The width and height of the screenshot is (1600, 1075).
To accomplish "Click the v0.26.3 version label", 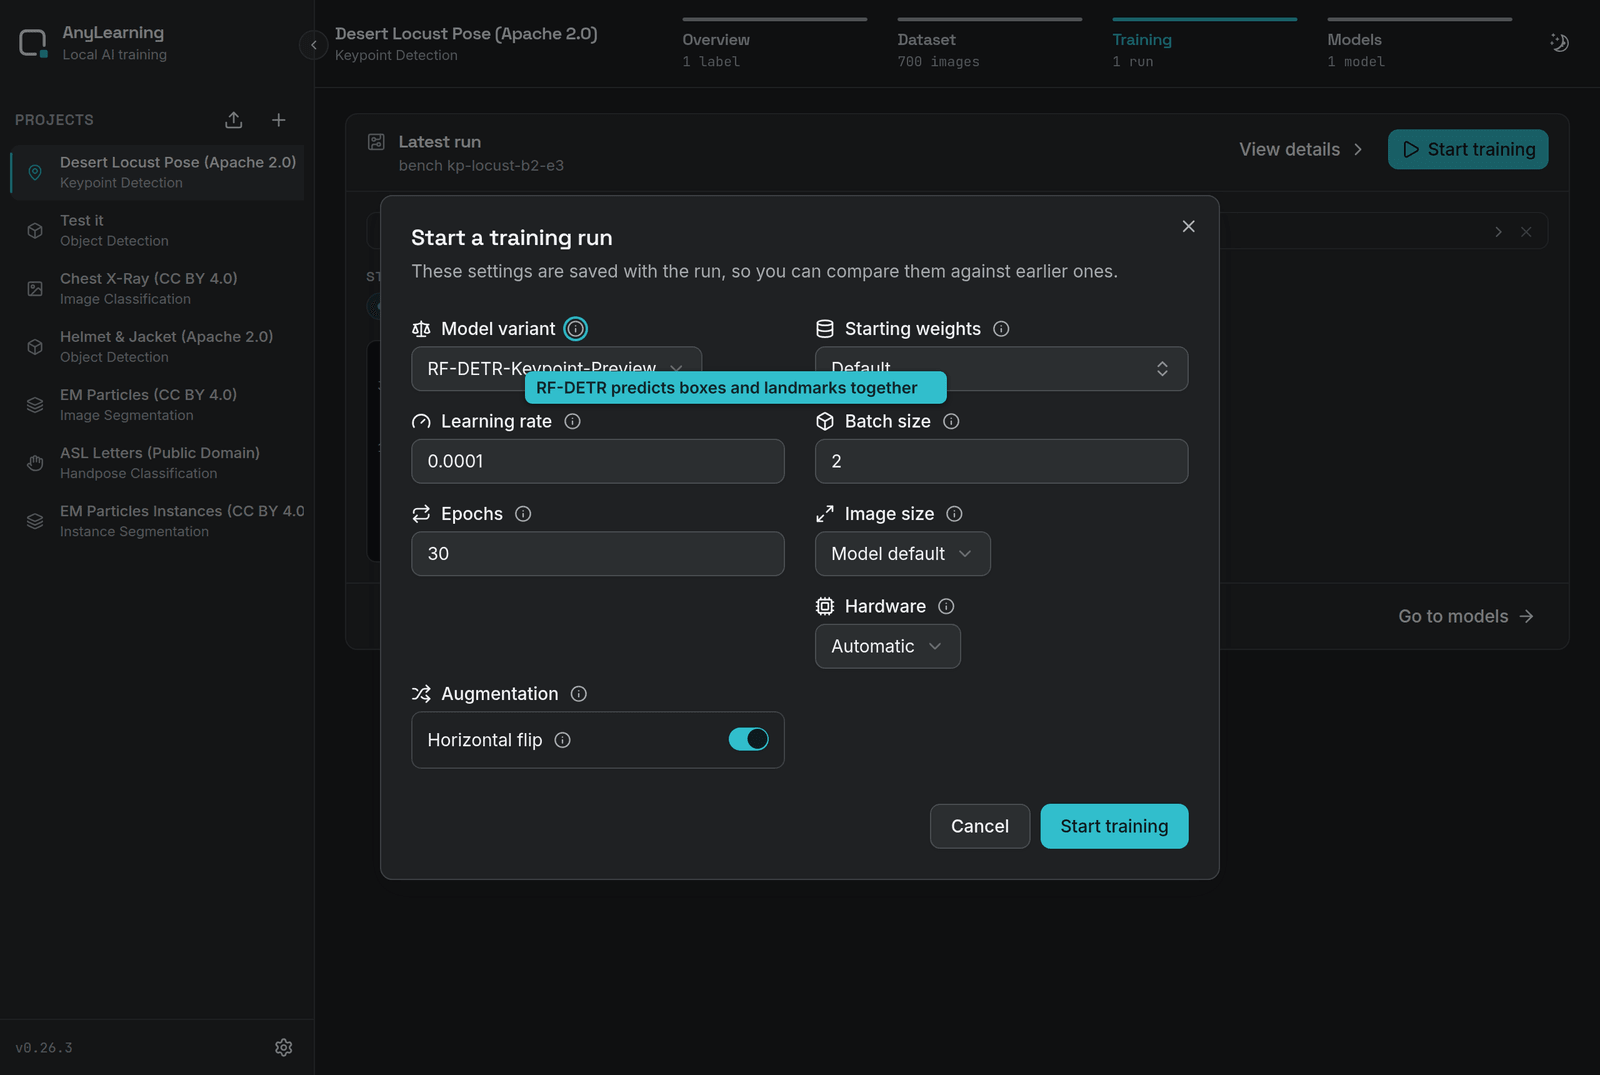I will point(44,1048).
